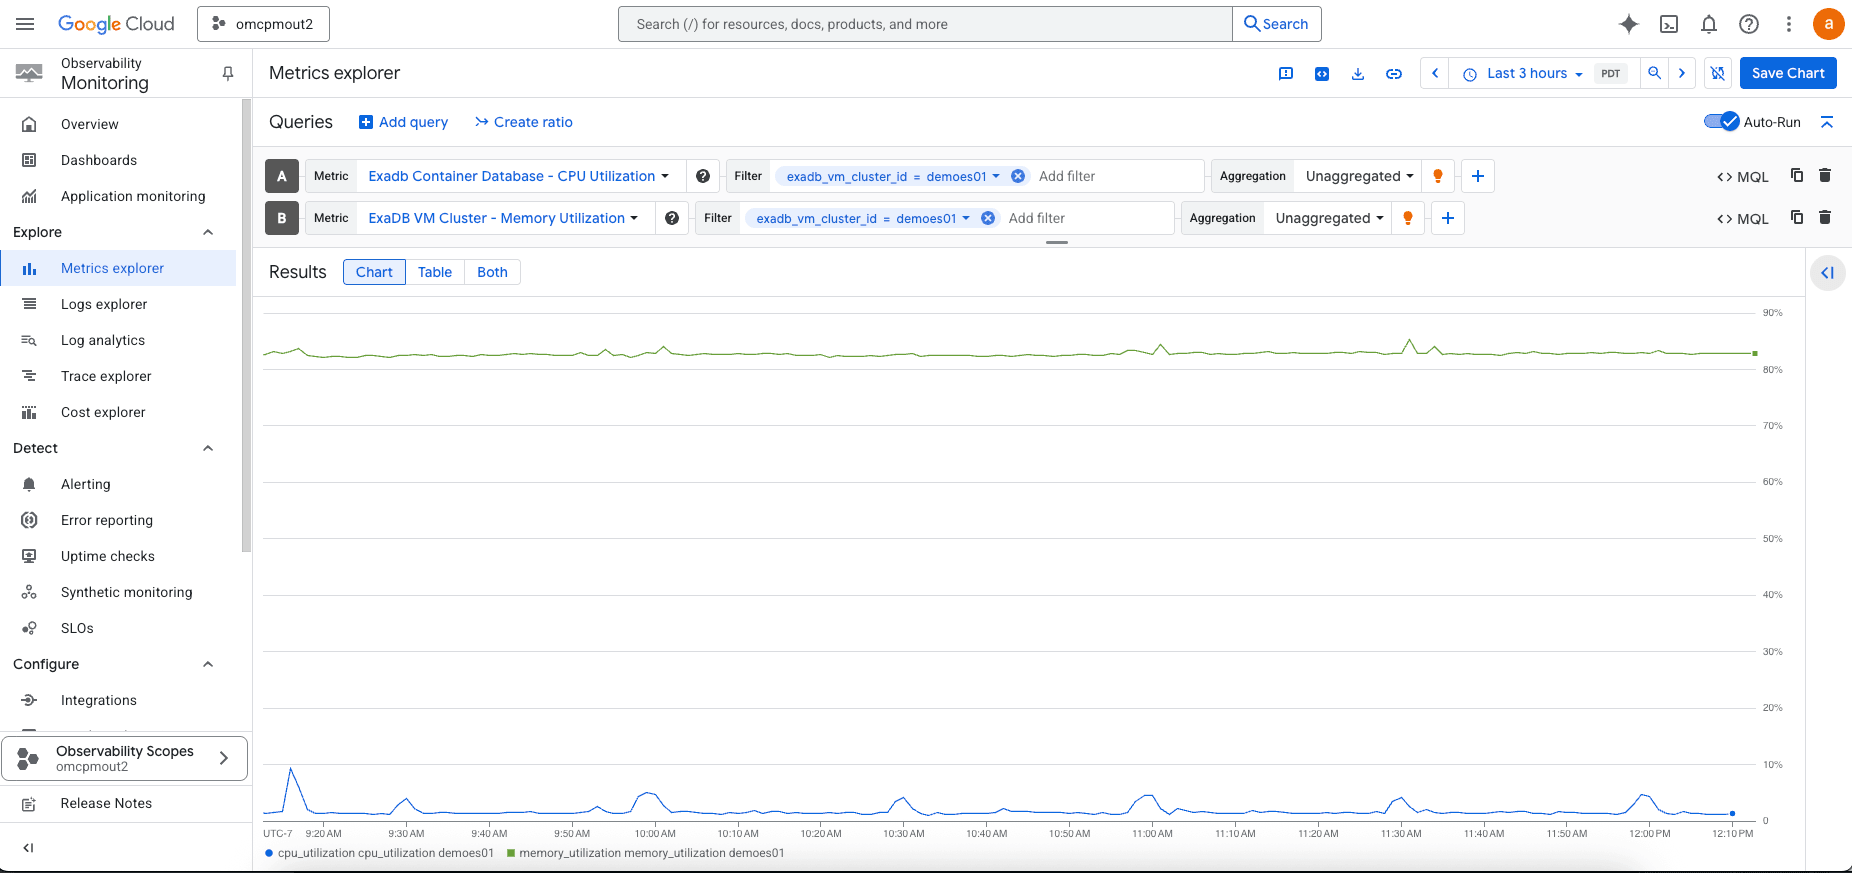Switch results to the Table tab
Screen dimensions: 1852x873
click(x=435, y=272)
